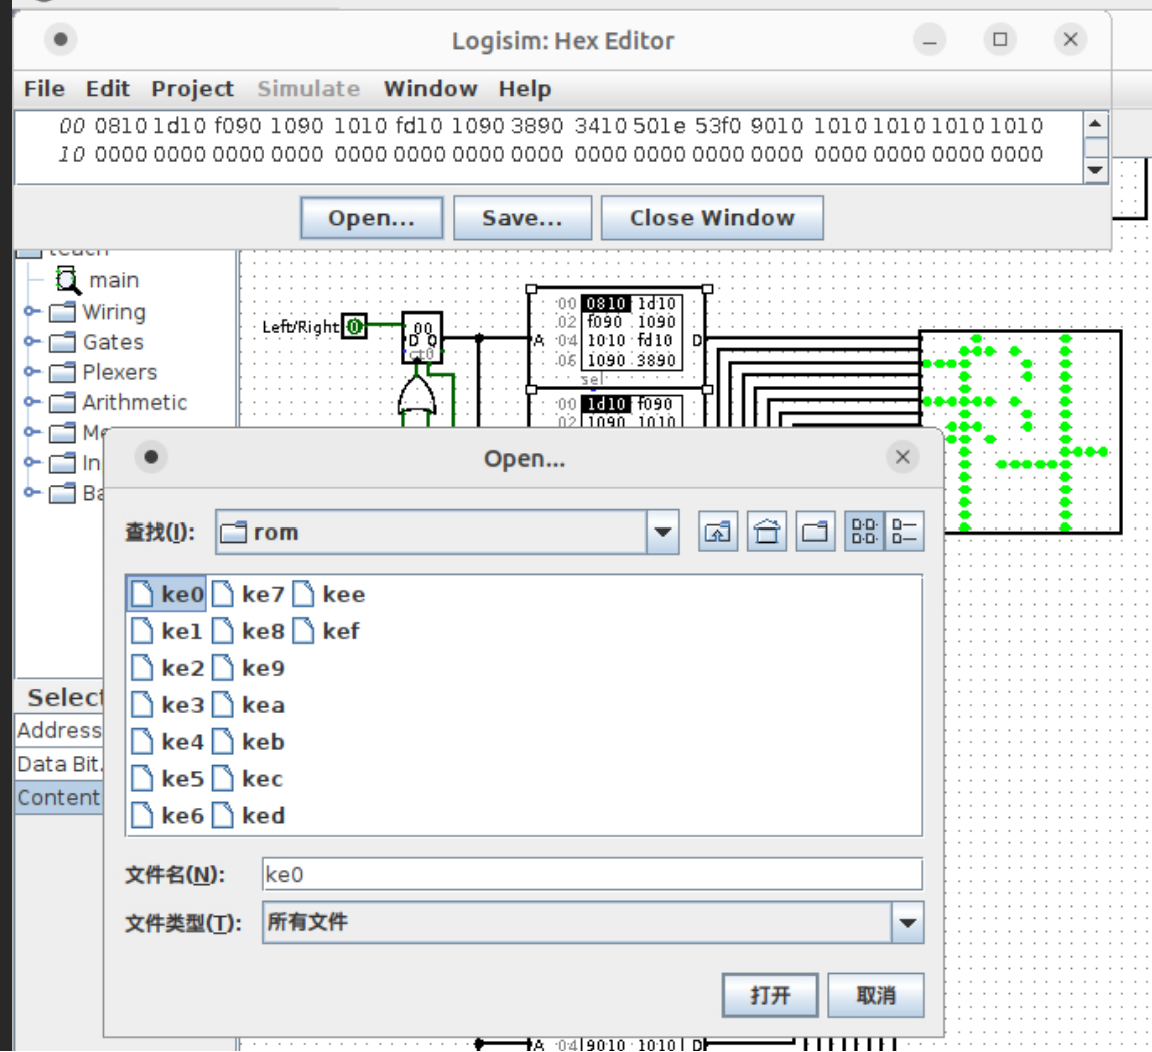Viewport: 1152px width, 1052px height.
Task: Switch to list view in file chooser
Action: click(864, 532)
